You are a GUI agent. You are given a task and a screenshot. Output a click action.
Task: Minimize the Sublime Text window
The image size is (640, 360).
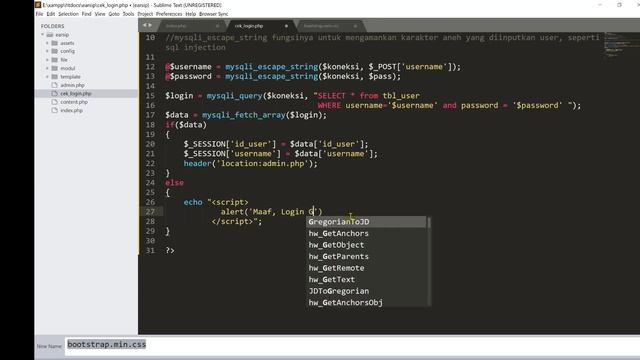pos(600,5)
